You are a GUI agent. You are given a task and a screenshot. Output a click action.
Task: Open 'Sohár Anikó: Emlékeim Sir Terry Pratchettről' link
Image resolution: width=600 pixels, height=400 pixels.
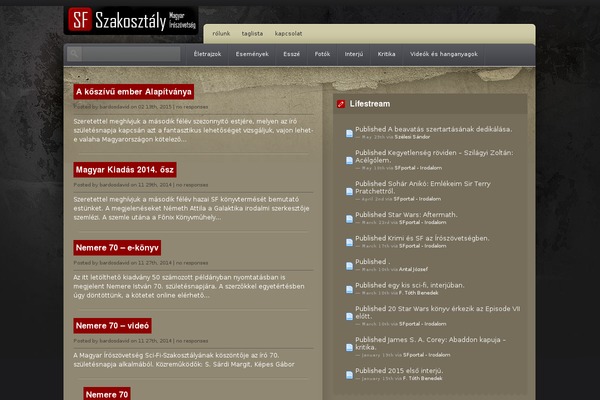(422, 188)
